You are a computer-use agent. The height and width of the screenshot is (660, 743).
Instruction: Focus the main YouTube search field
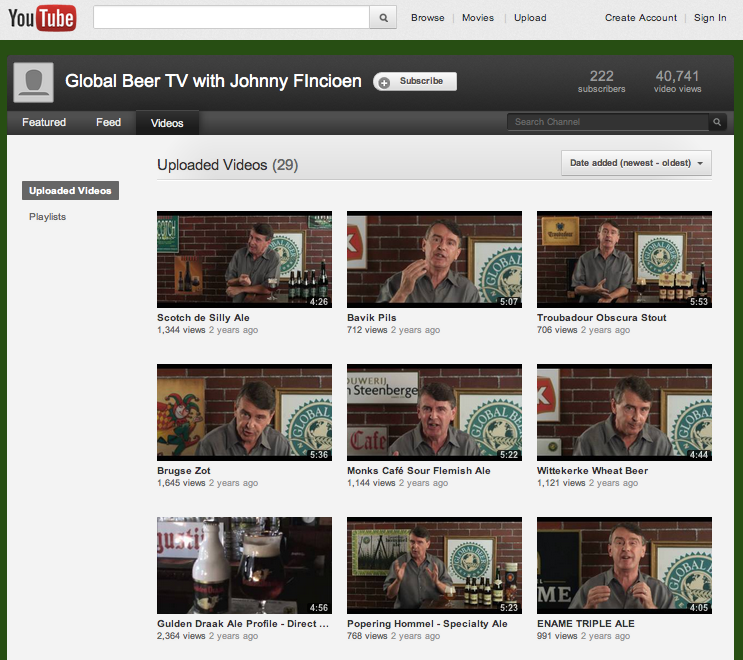[x=231, y=18]
